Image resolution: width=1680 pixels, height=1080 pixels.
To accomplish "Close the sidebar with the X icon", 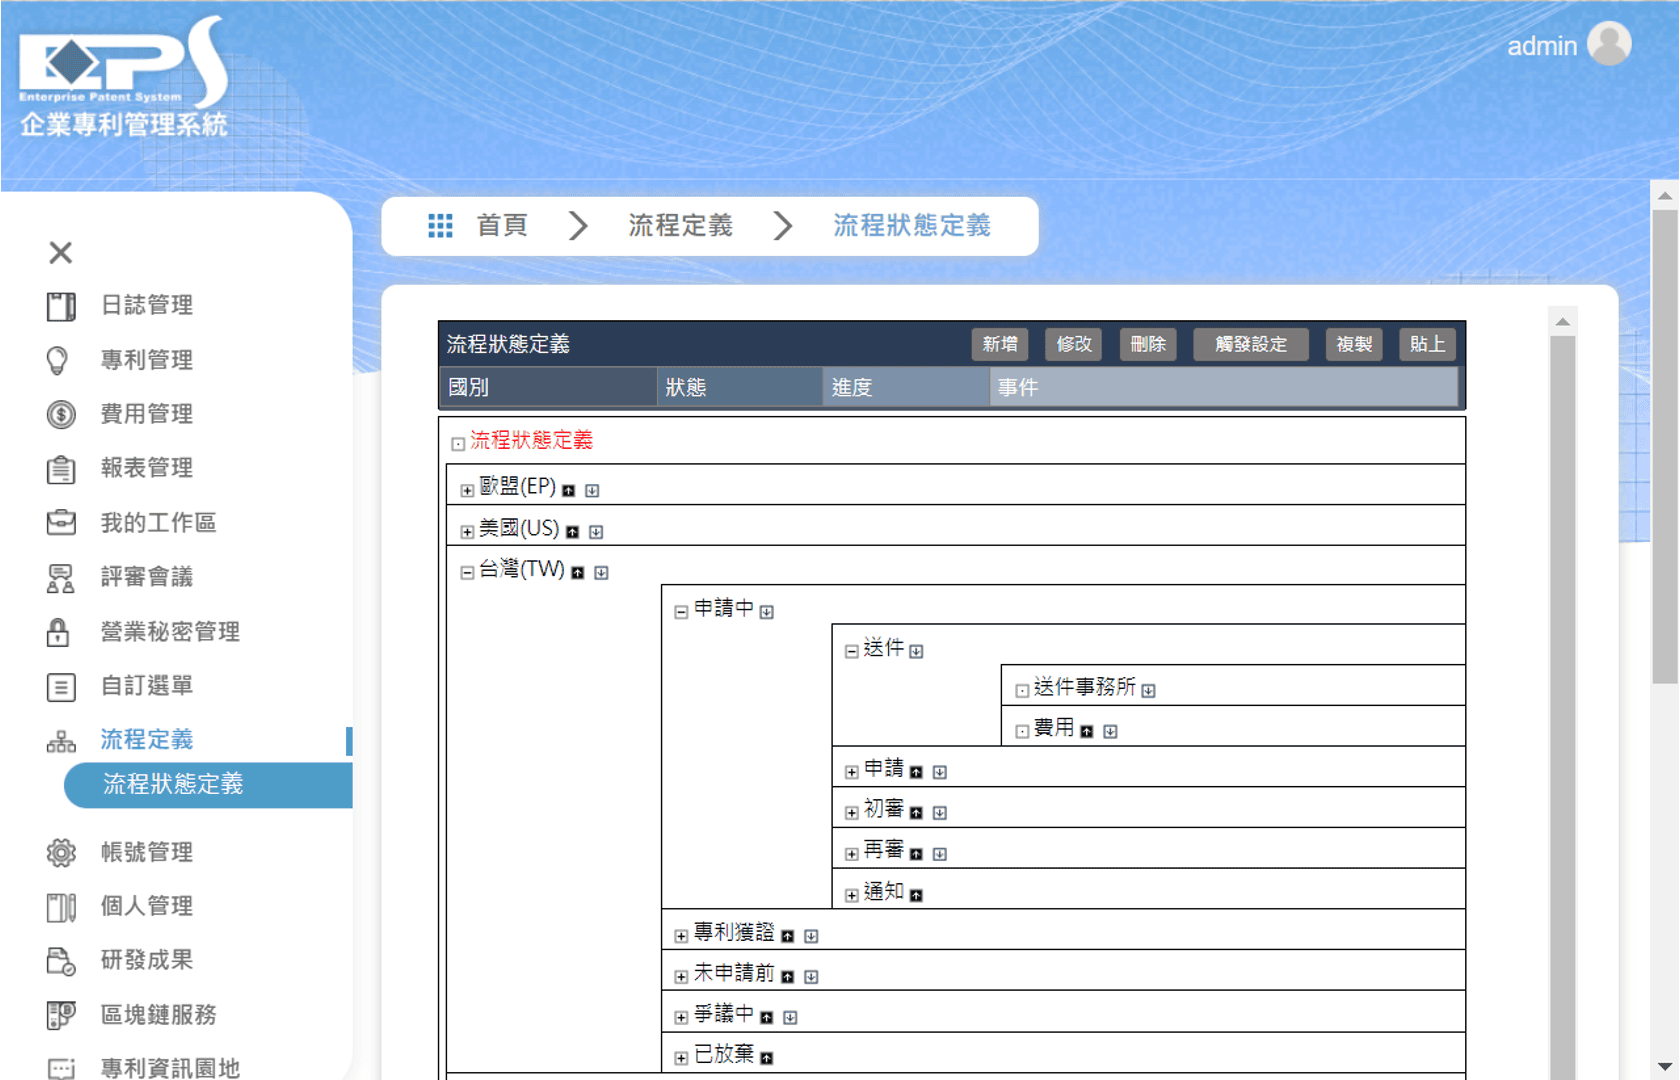I will 60,253.
